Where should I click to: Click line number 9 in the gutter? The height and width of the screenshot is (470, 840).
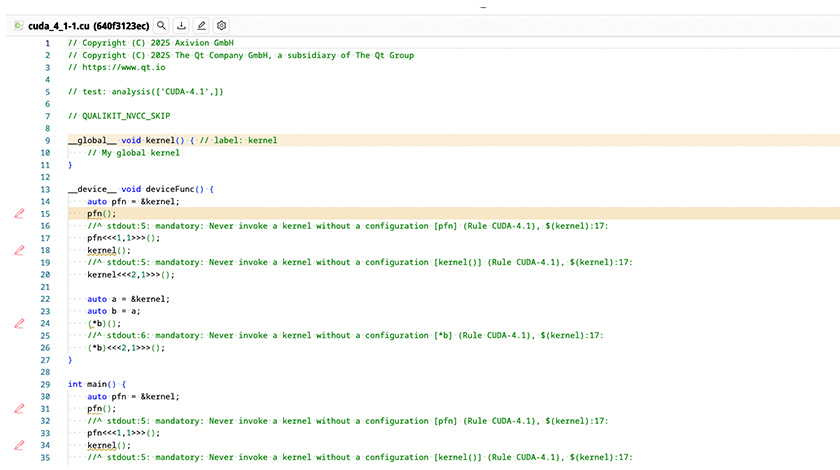coord(46,140)
